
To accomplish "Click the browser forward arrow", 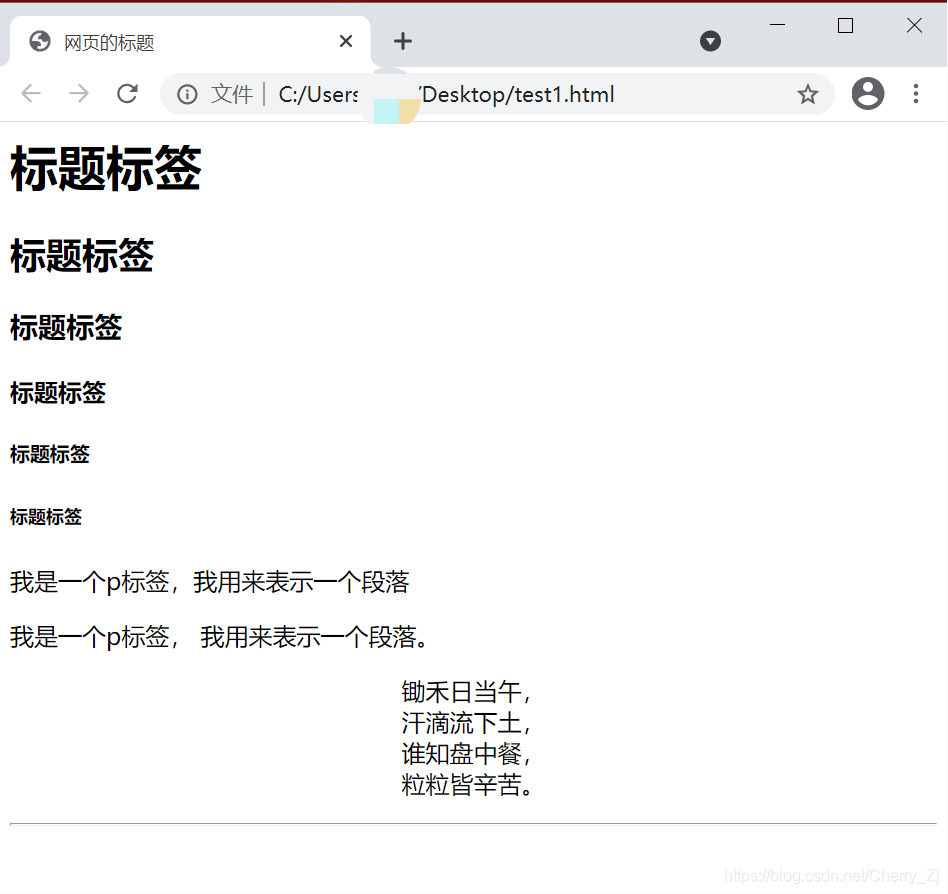I will tap(79, 94).
